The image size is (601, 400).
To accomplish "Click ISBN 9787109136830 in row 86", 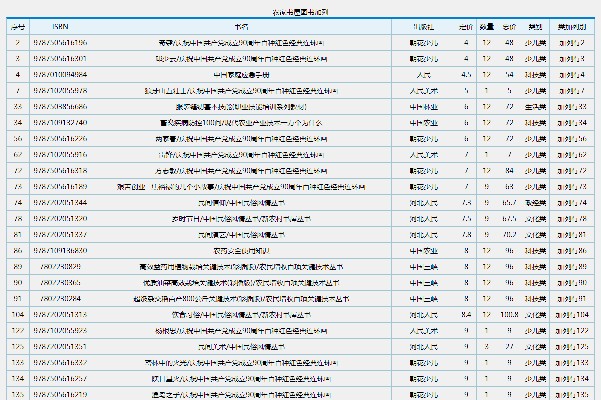I will pos(60,251).
